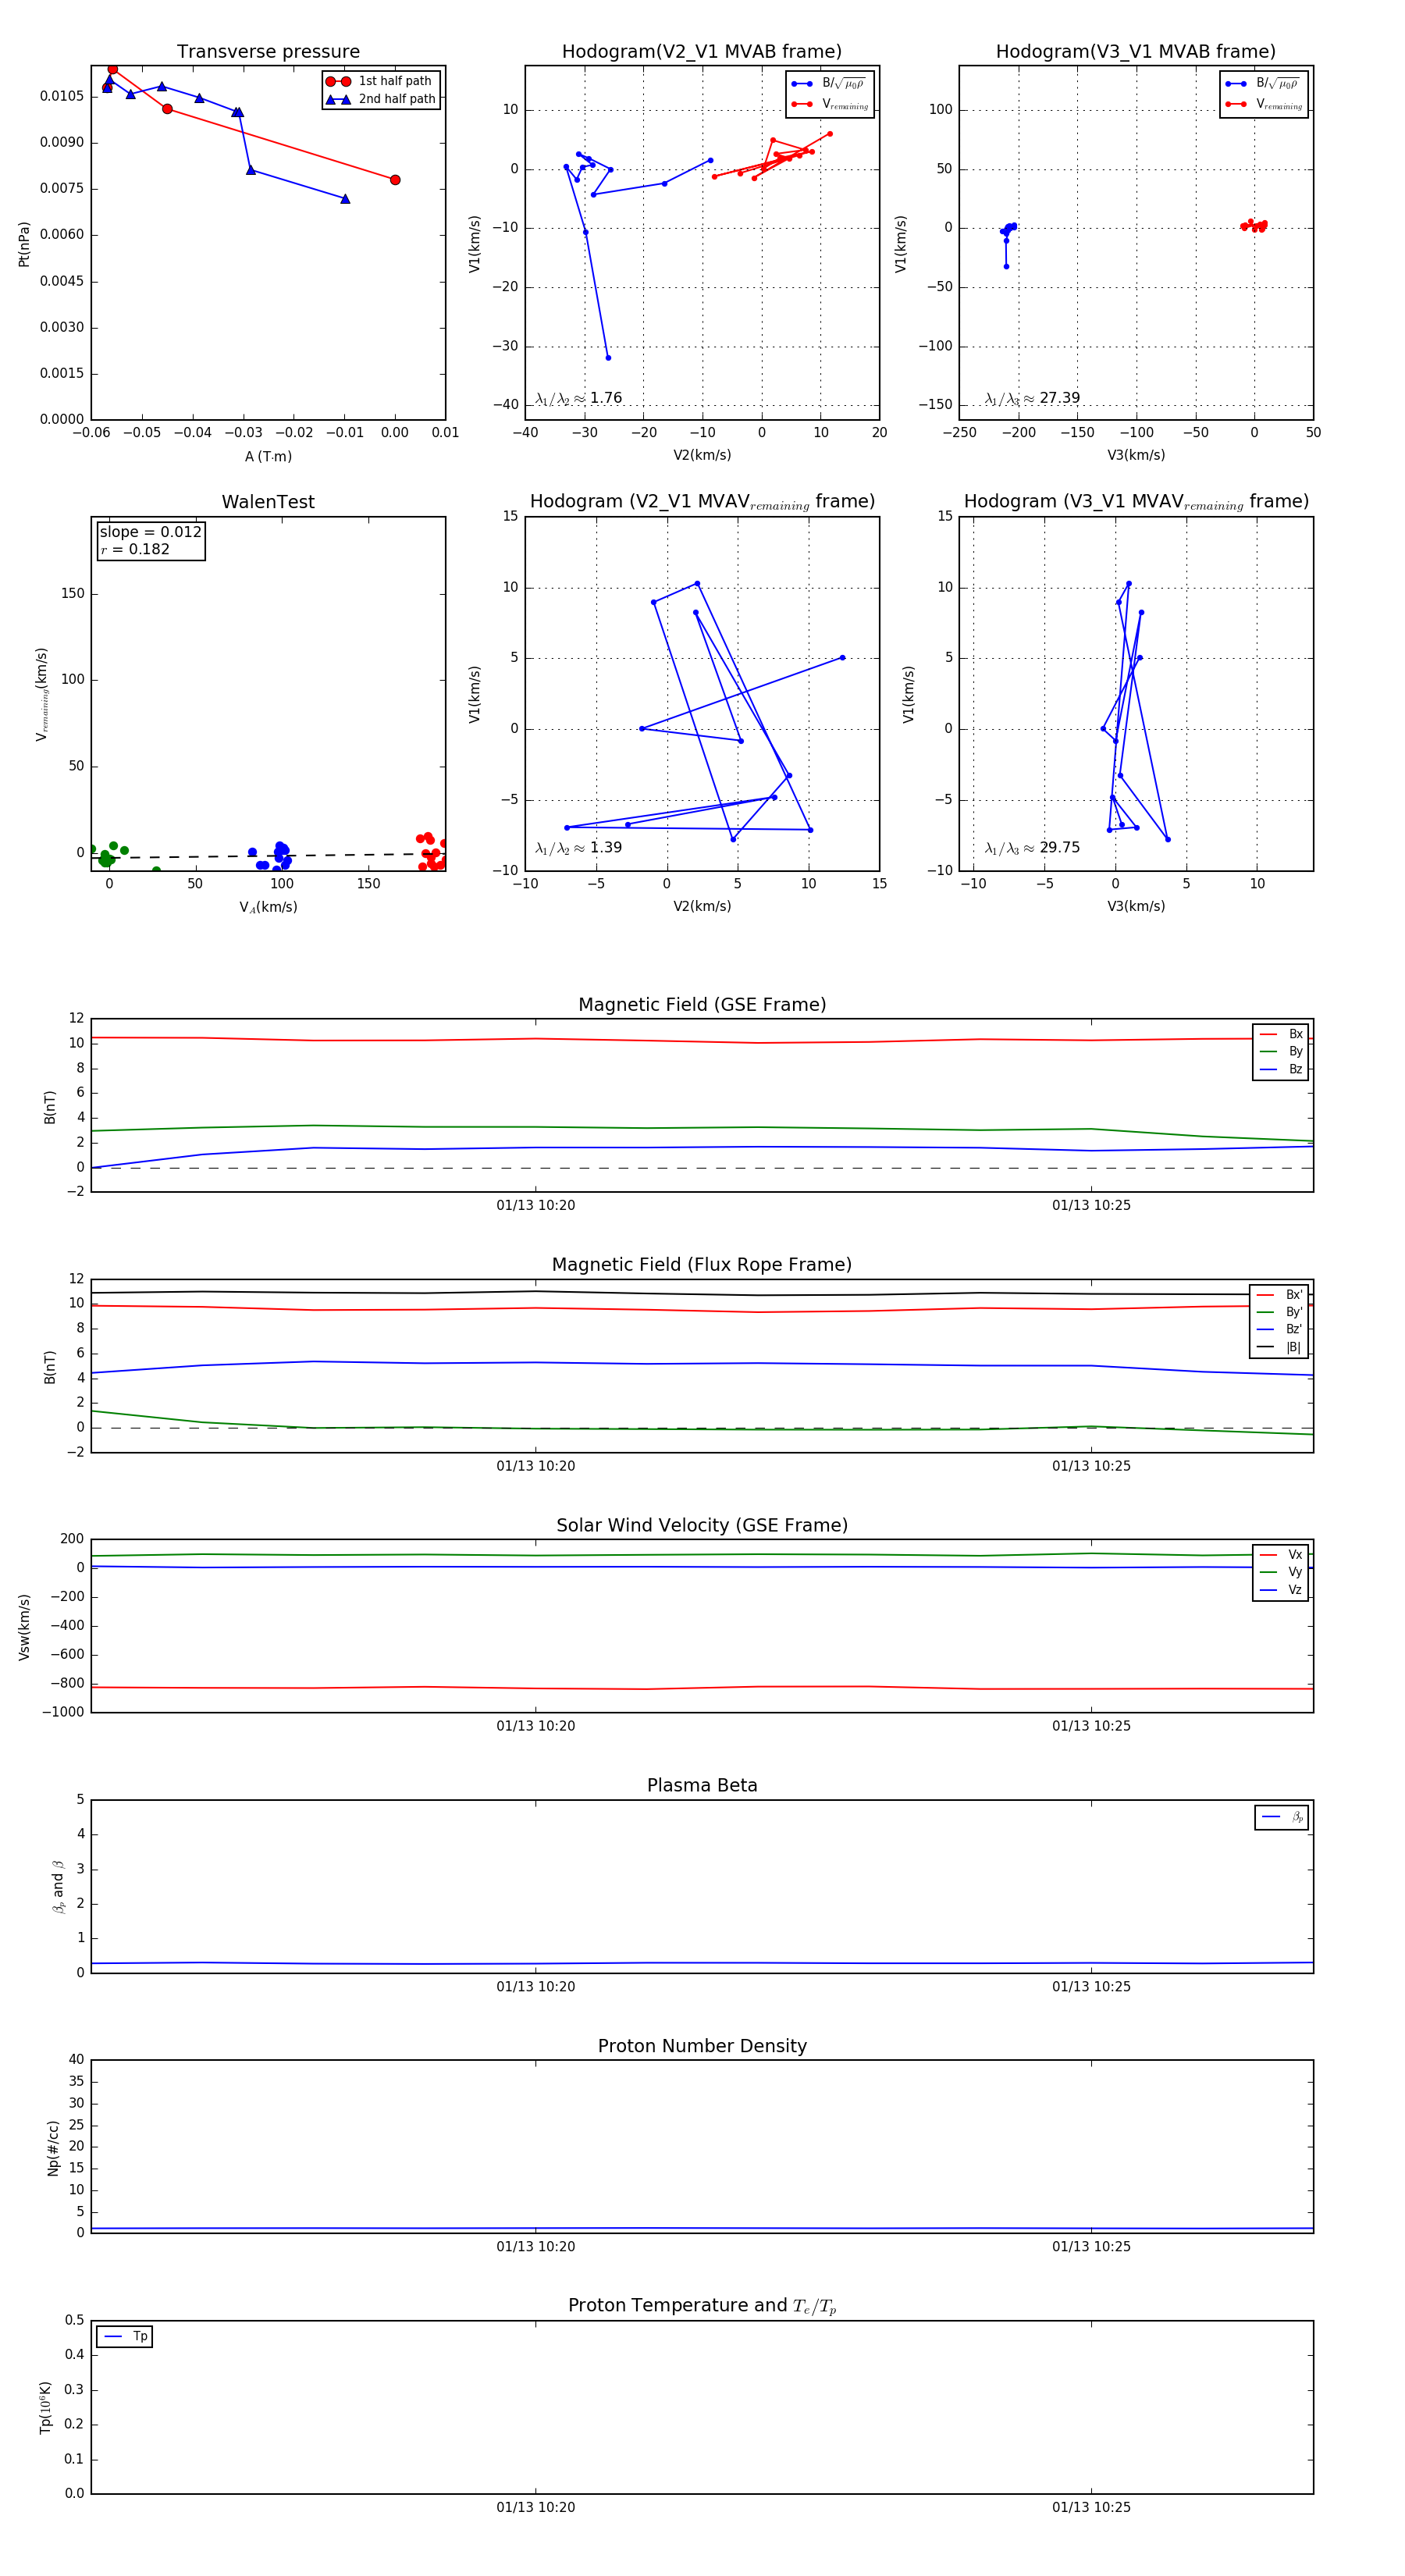Click 'Solar Wind Velocity (GSE Frame)' title
This screenshot has height=2576, width=1405.
[x=702, y=1526]
